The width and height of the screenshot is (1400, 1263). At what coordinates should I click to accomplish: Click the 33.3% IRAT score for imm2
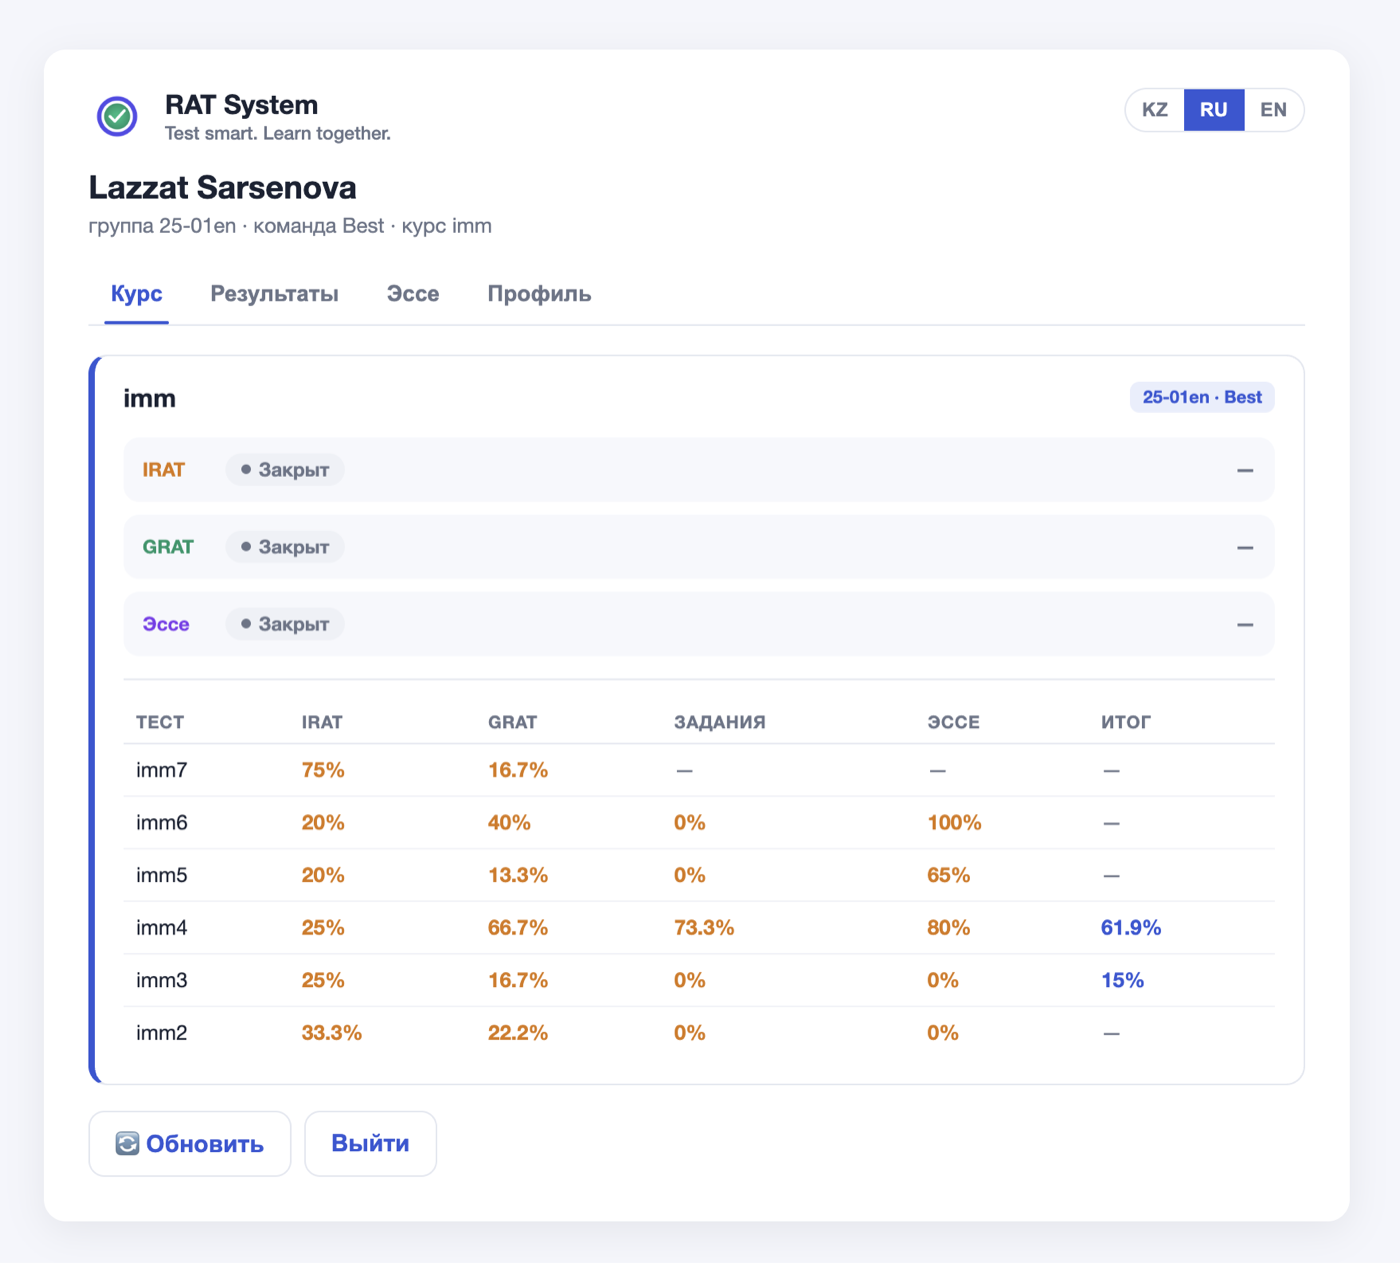[x=332, y=1033]
